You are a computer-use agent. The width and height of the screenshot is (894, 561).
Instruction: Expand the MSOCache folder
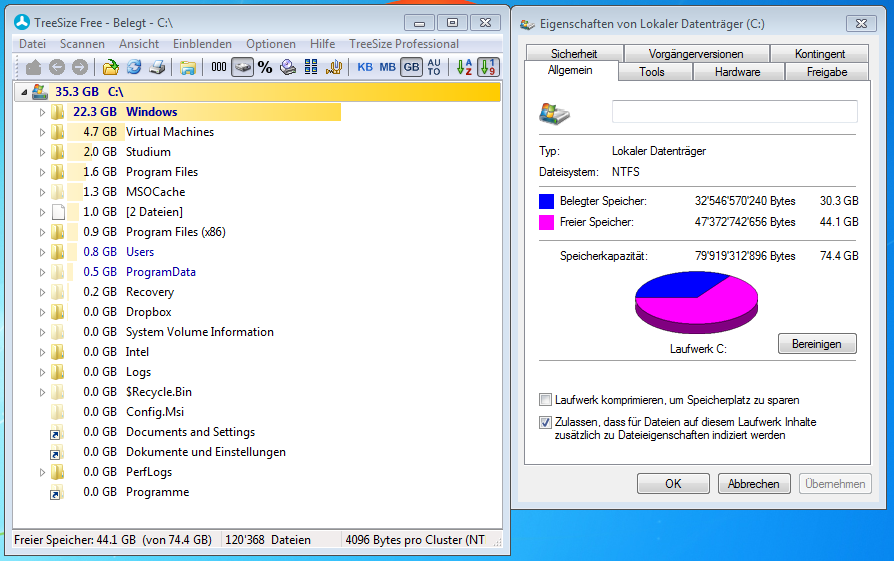(42, 192)
